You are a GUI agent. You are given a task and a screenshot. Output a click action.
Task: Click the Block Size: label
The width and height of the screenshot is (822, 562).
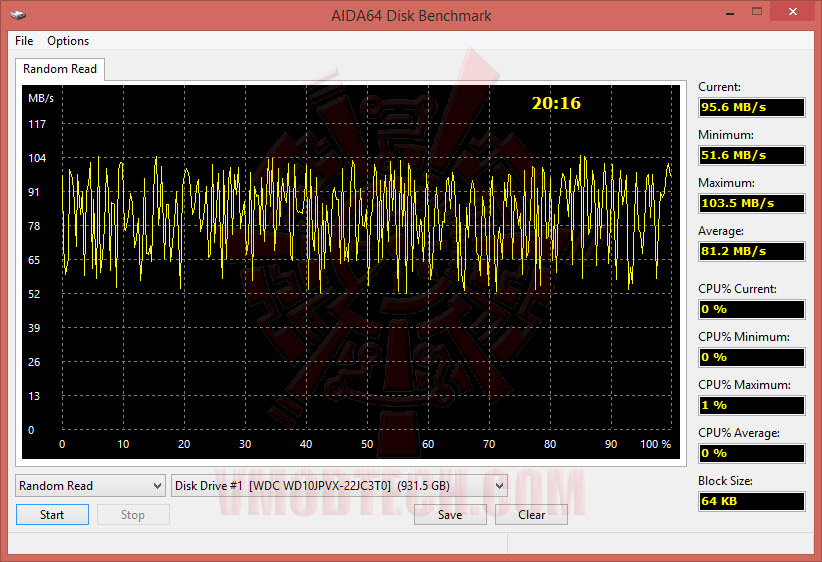(725, 481)
